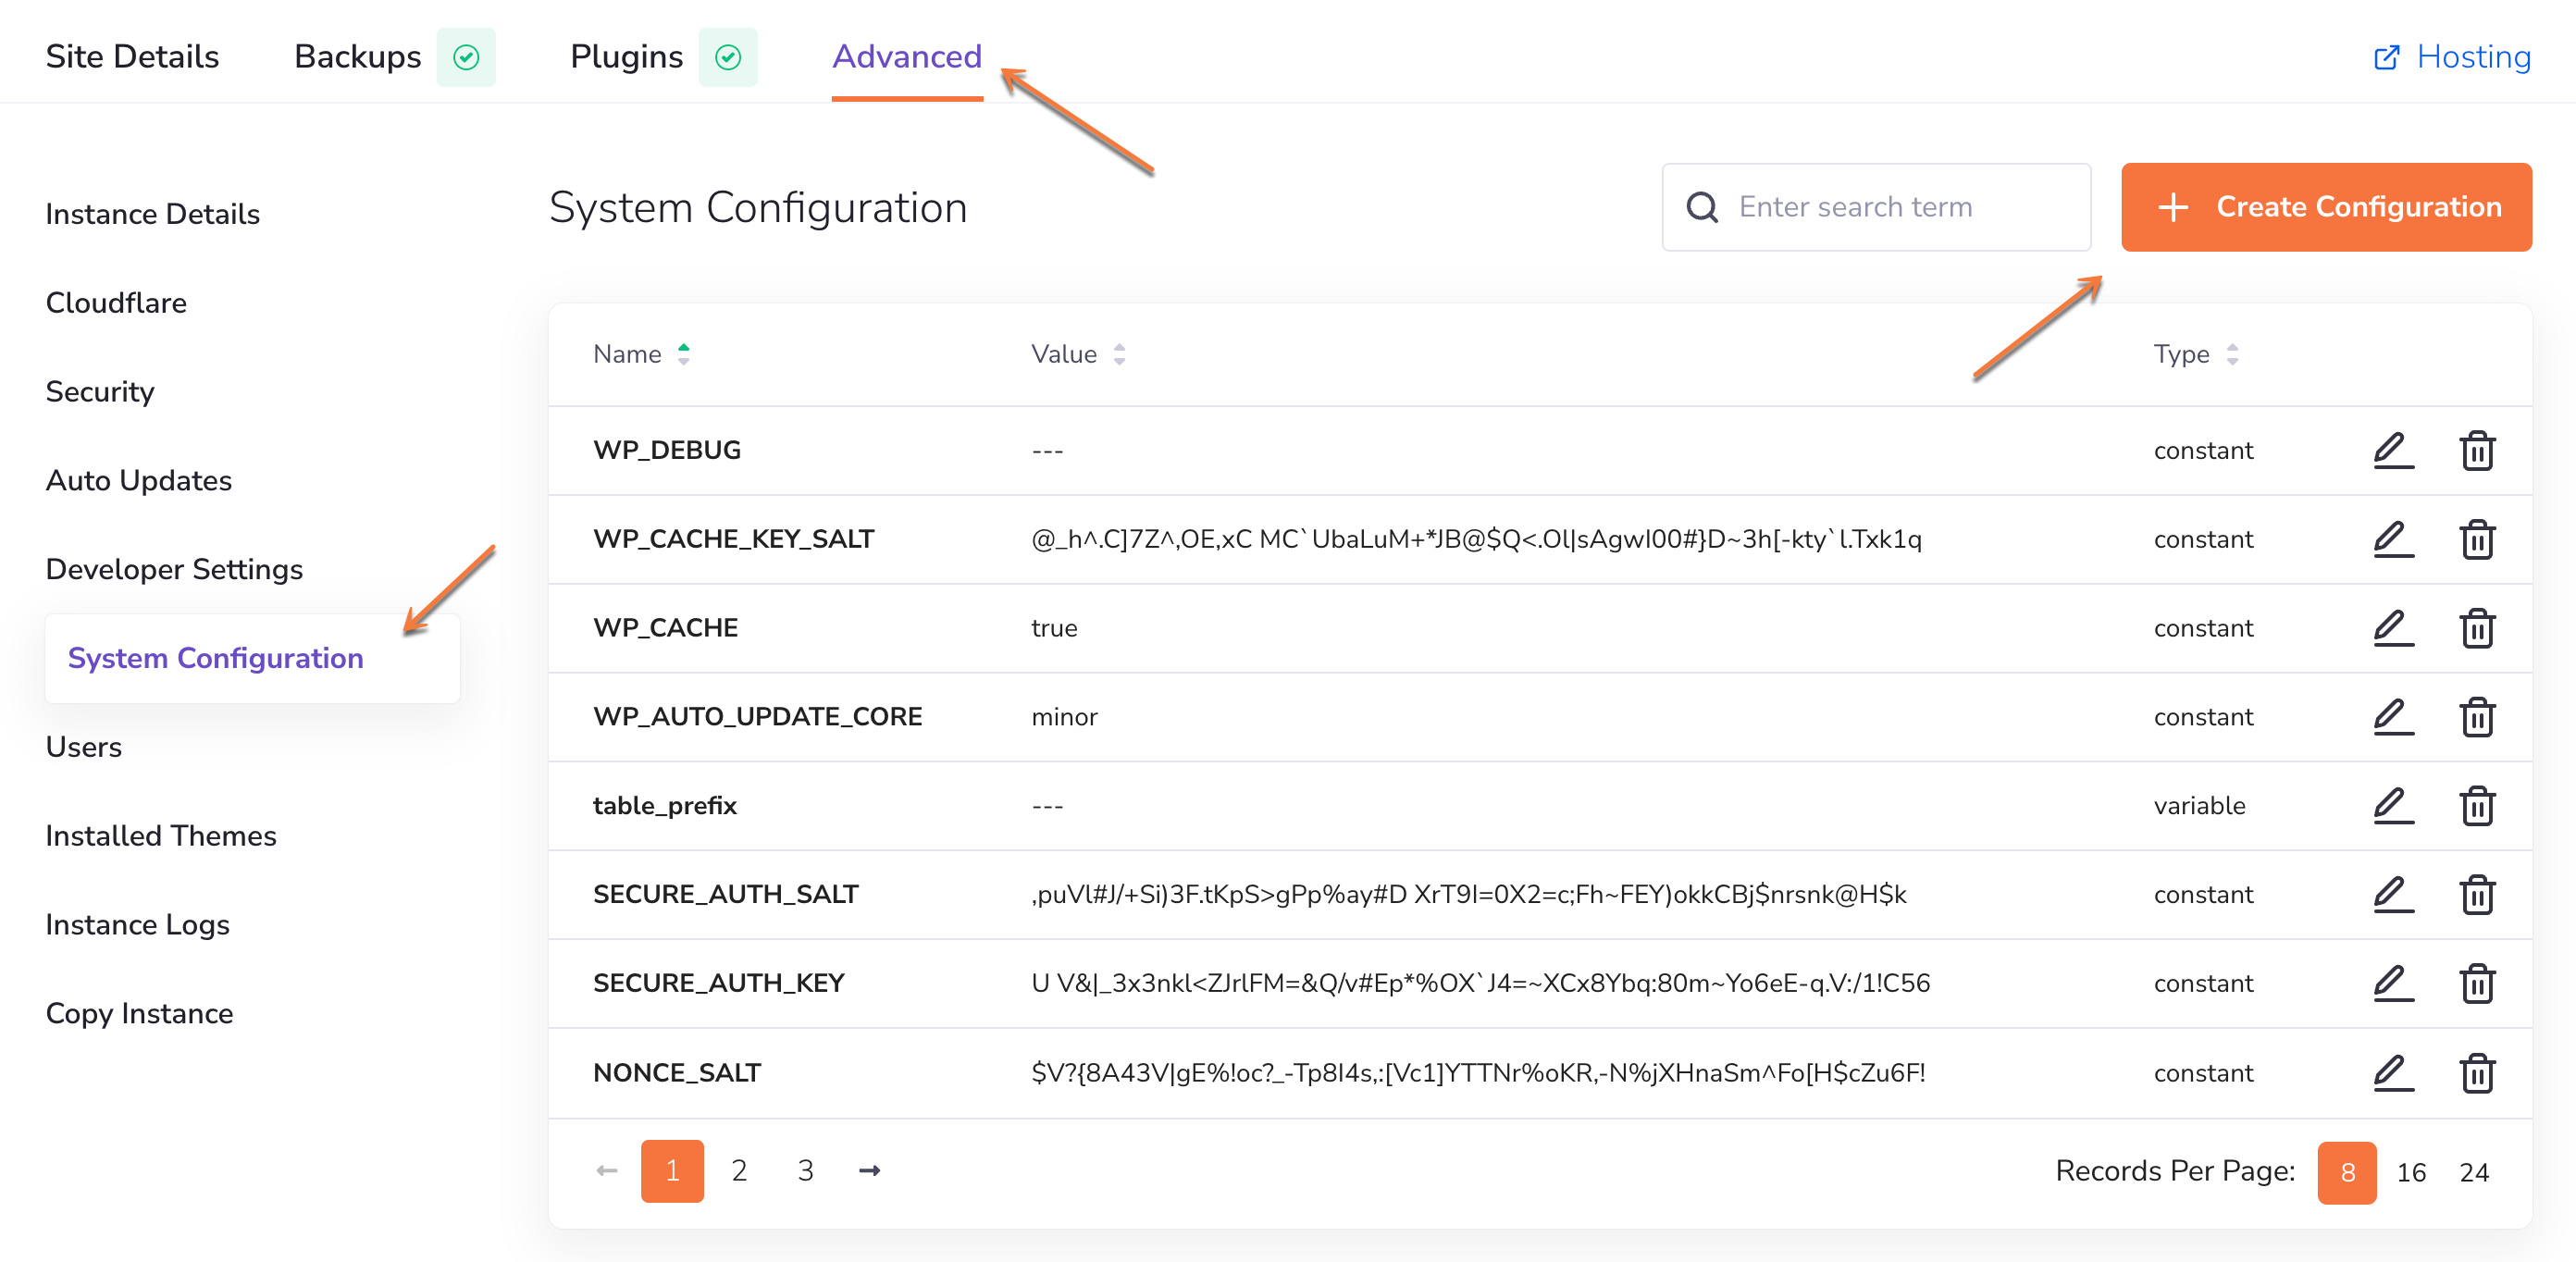Edit the table_prefix variable
This screenshot has height=1262, width=2576.
pyautogui.click(x=2393, y=805)
